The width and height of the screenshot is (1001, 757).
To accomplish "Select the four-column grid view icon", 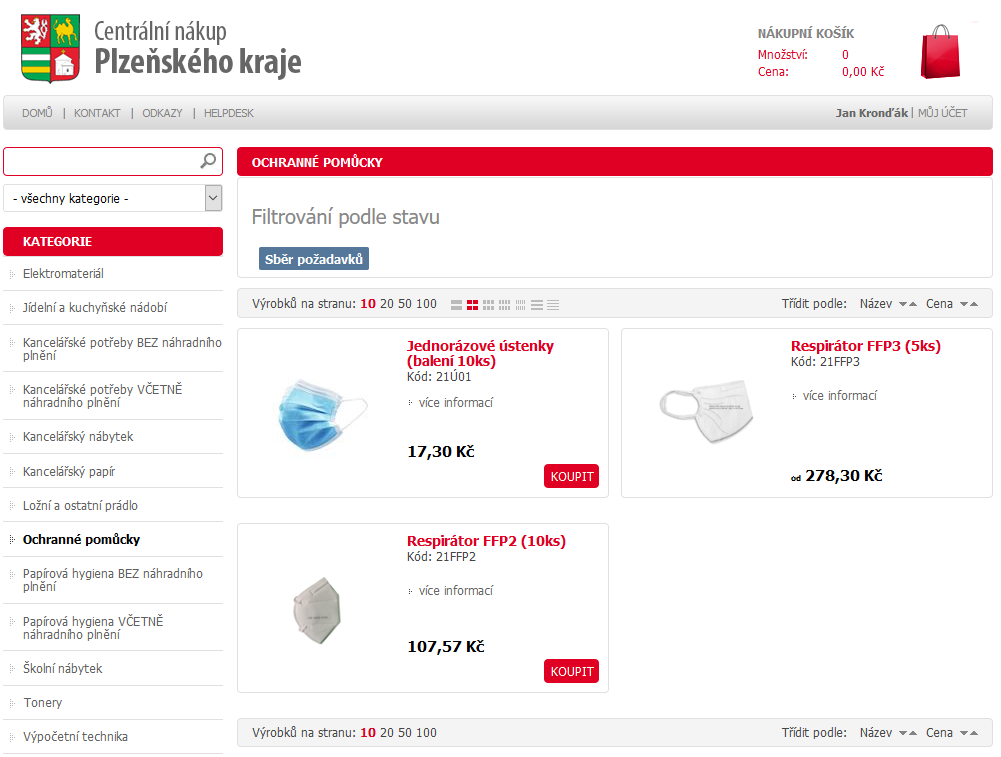I will point(504,305).
